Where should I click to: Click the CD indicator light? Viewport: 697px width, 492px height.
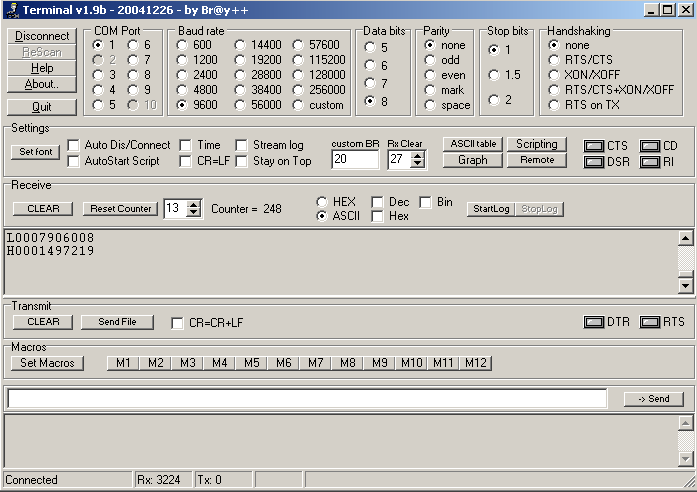[650, 146]
